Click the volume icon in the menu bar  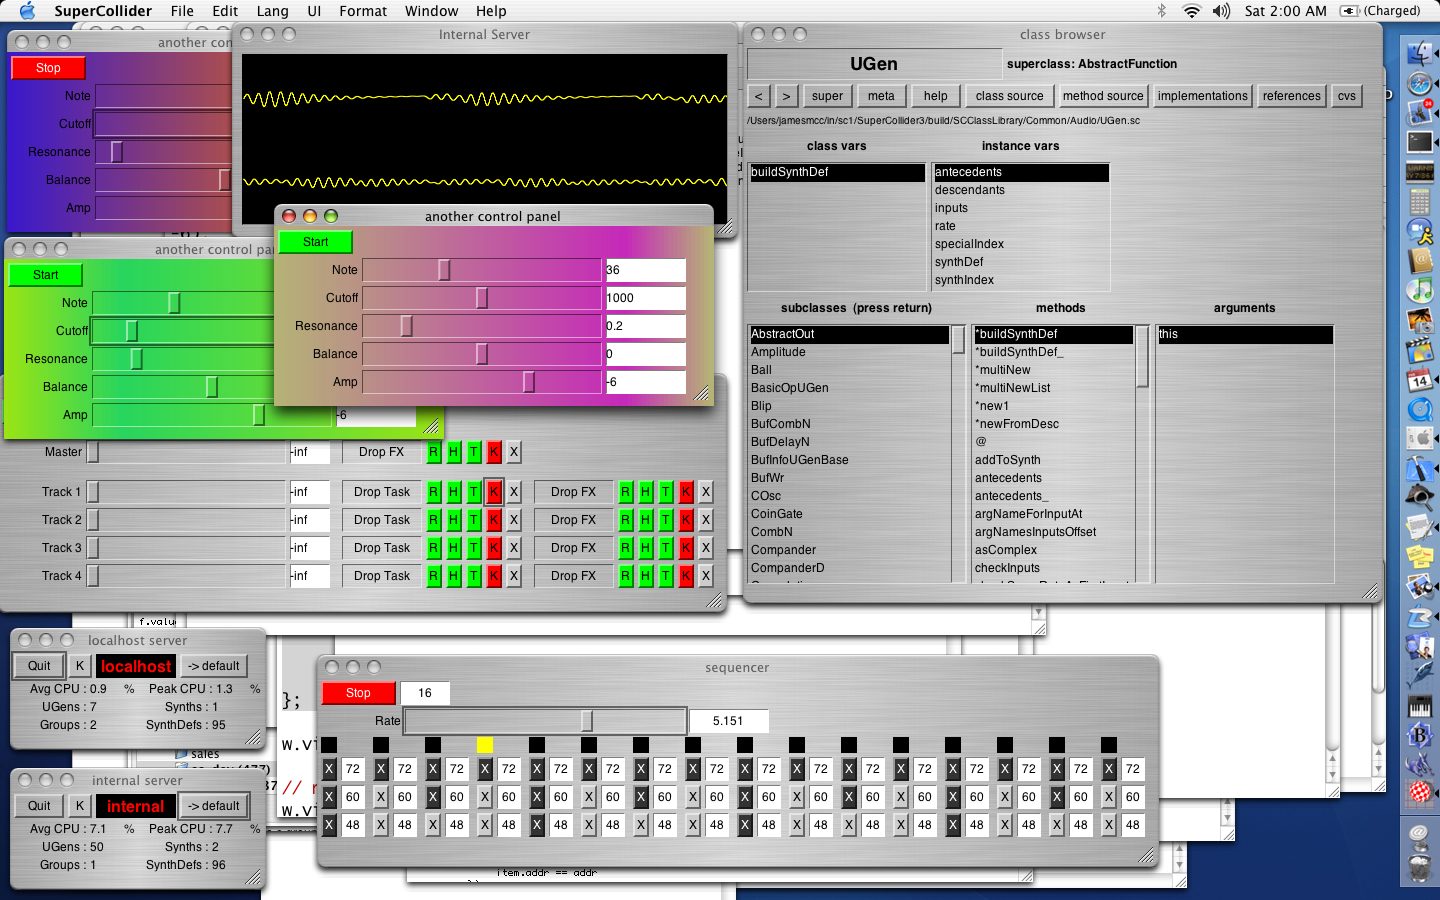click(1219, 11)
